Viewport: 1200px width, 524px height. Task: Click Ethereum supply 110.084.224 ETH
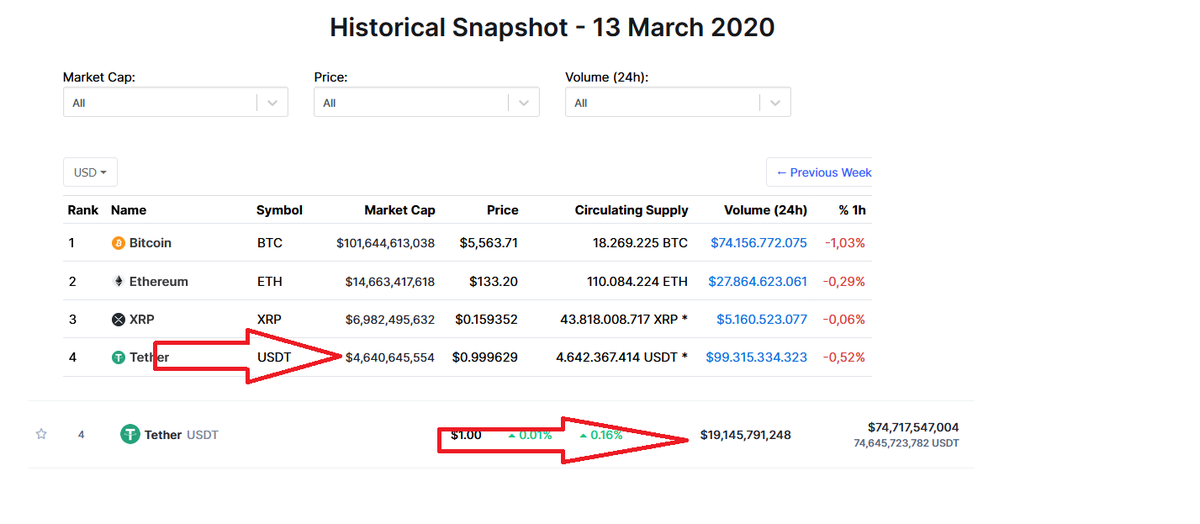point(637,281)
